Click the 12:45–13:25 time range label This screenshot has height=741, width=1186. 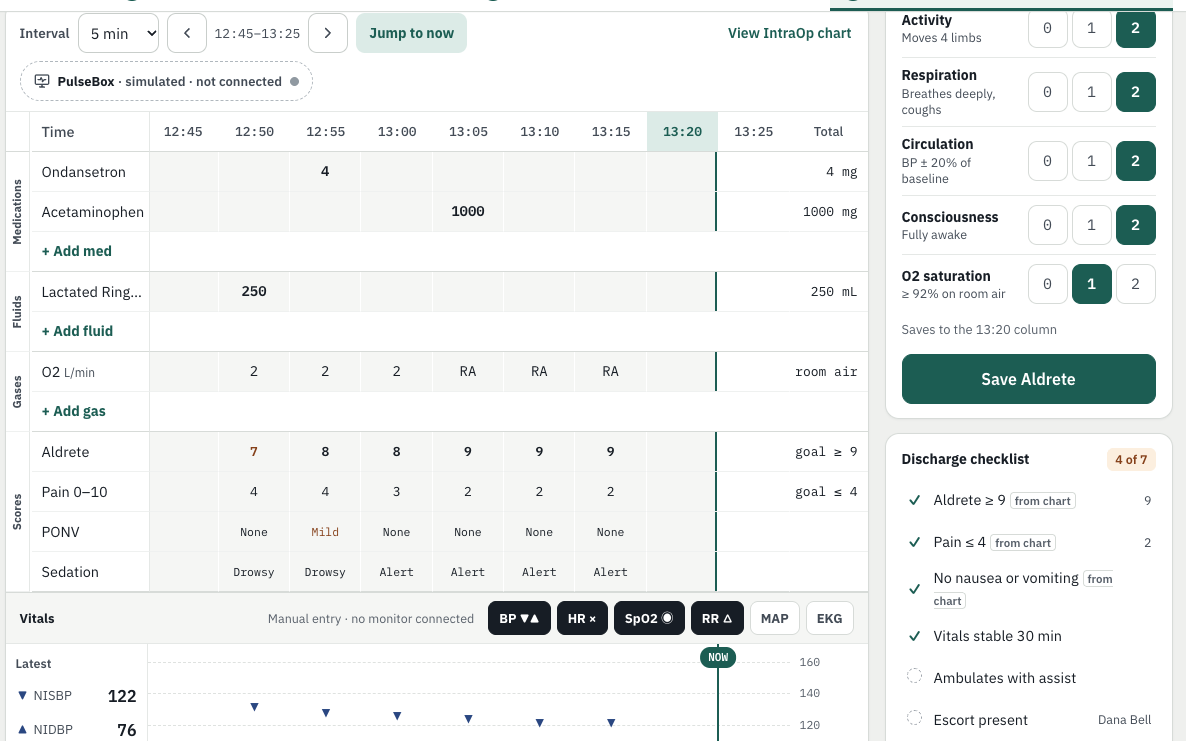[x=257, y=33]
